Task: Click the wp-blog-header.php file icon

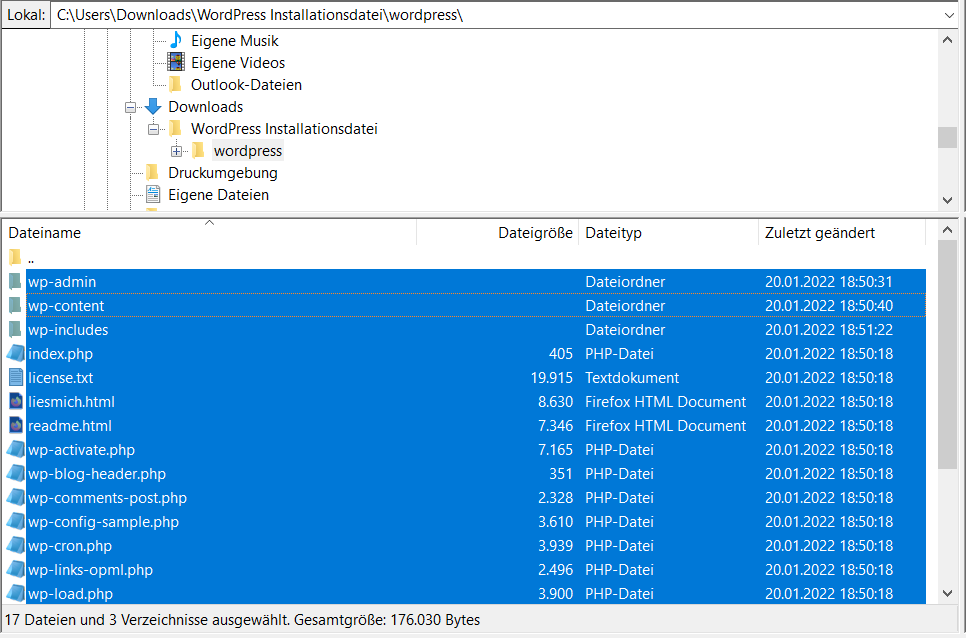Action: [x=15, y=474]
